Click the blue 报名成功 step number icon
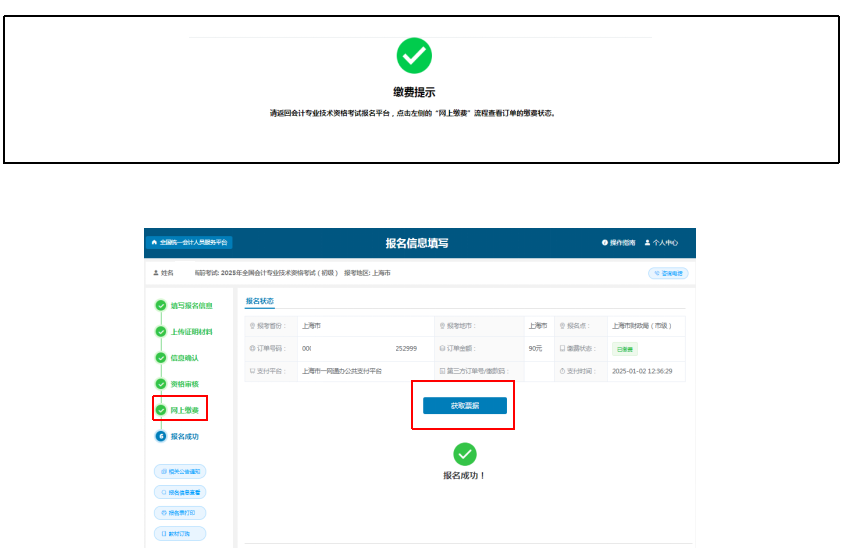 [160, 436]
